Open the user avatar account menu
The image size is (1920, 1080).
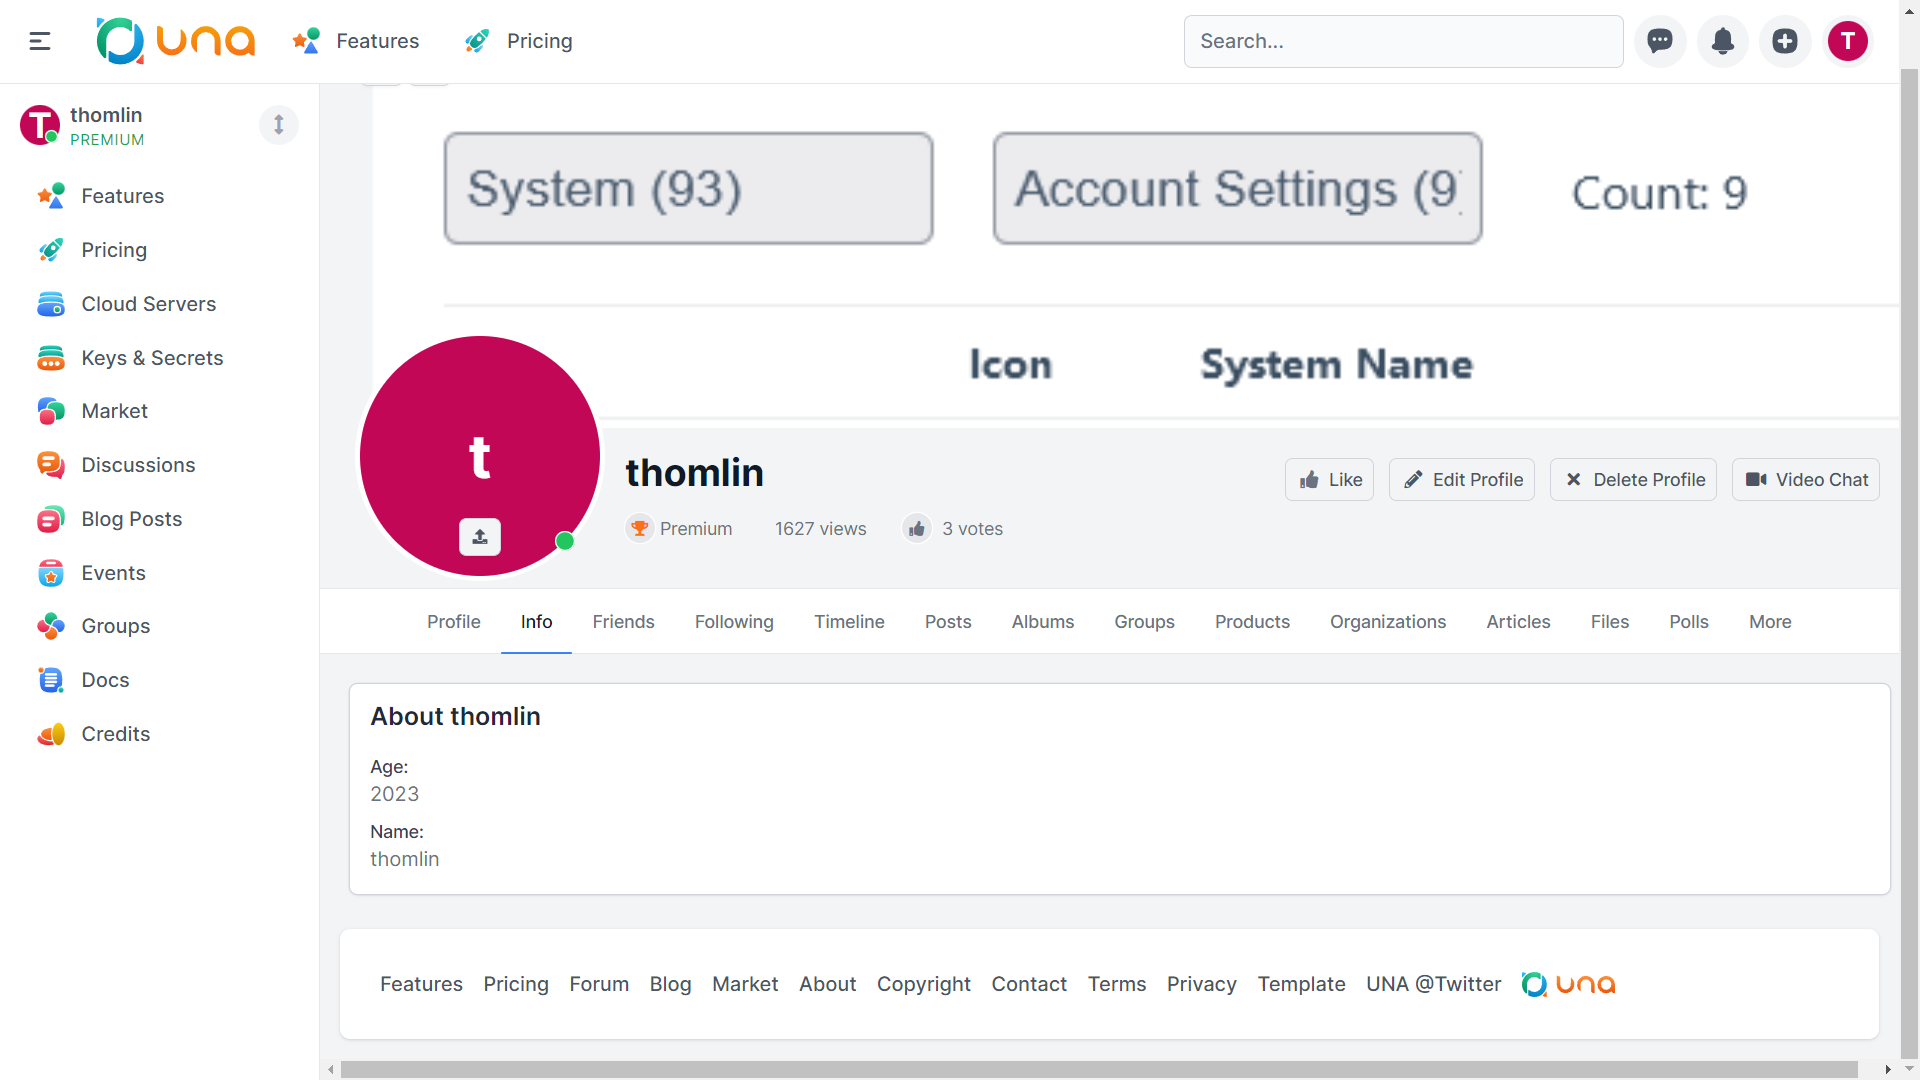[1847, 41]
